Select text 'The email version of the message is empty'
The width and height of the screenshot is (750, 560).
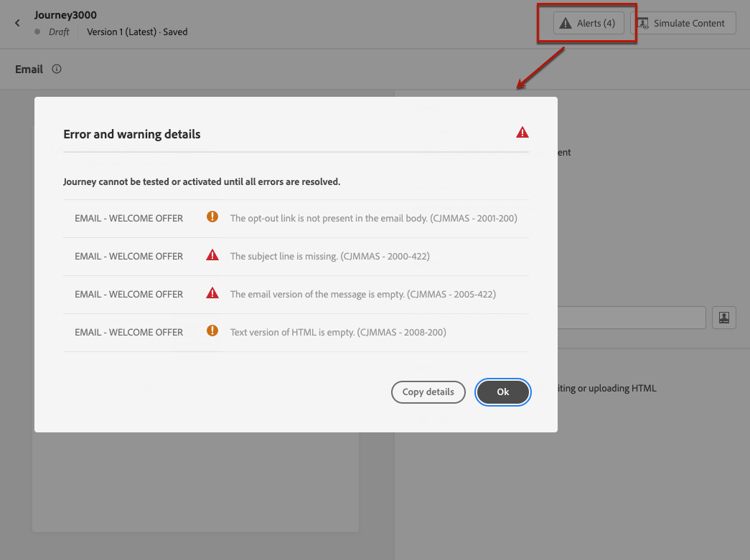coord(317,294)
